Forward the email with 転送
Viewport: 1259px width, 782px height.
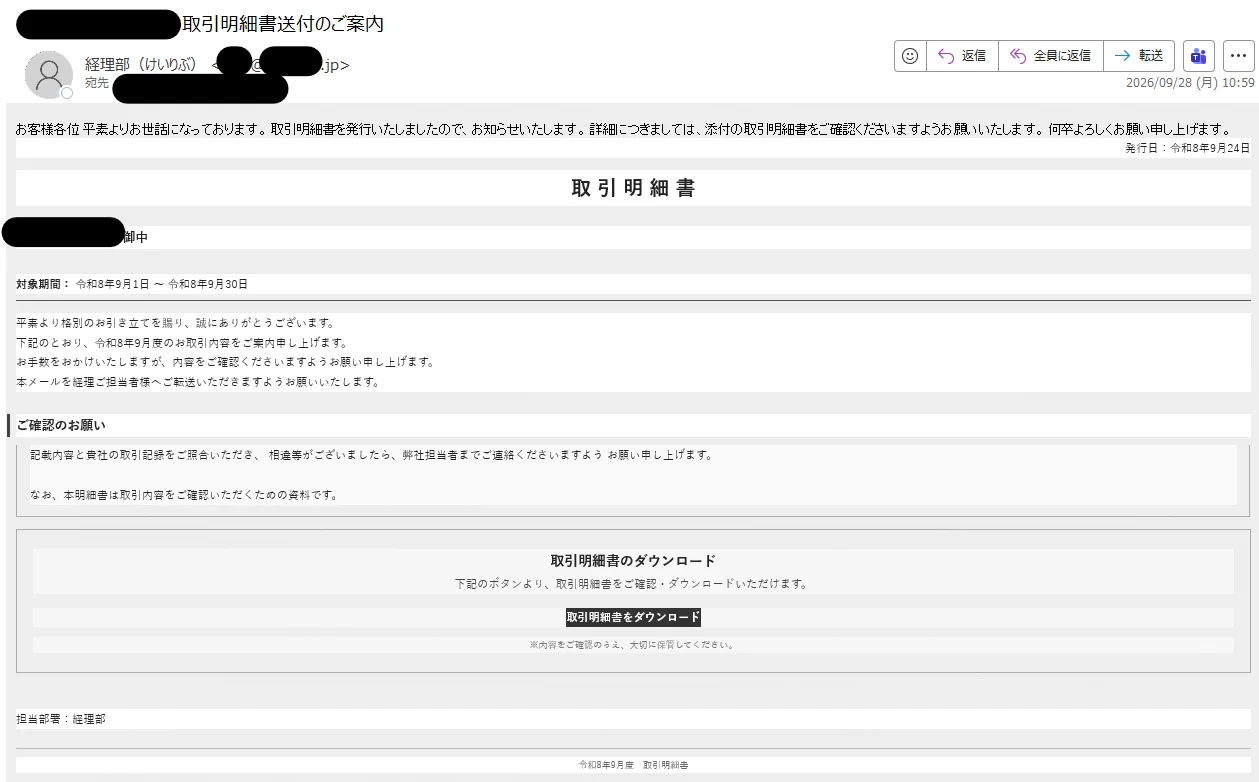1139,56
